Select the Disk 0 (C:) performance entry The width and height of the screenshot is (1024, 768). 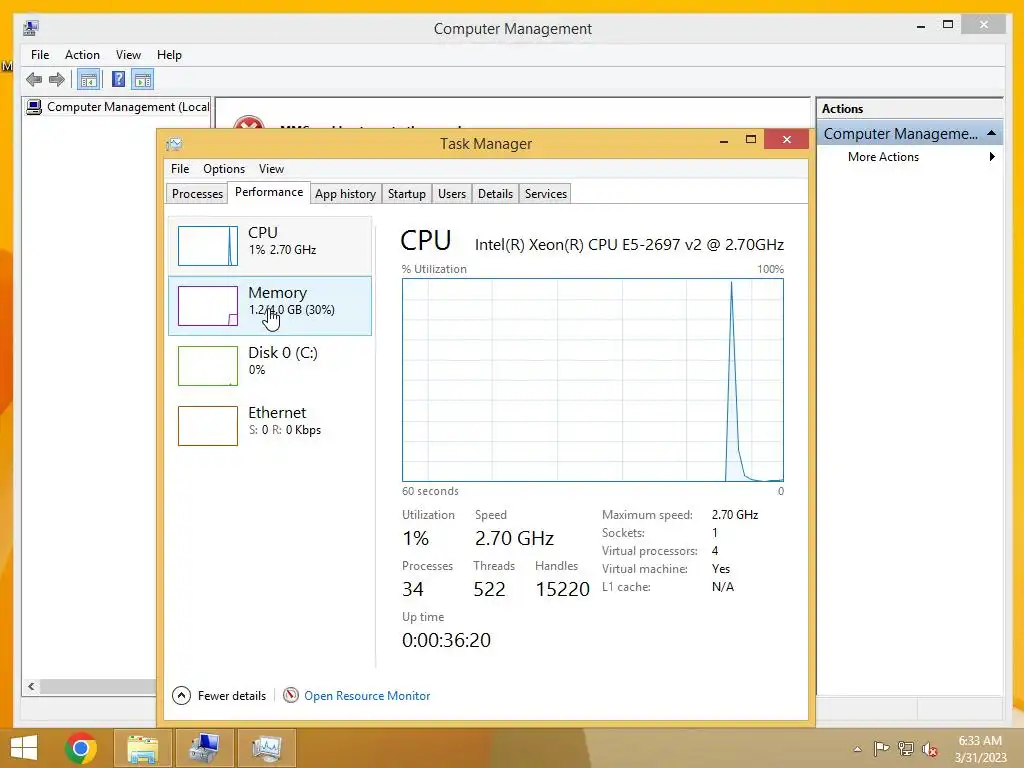pyautogui.click(x=270, y=366)
